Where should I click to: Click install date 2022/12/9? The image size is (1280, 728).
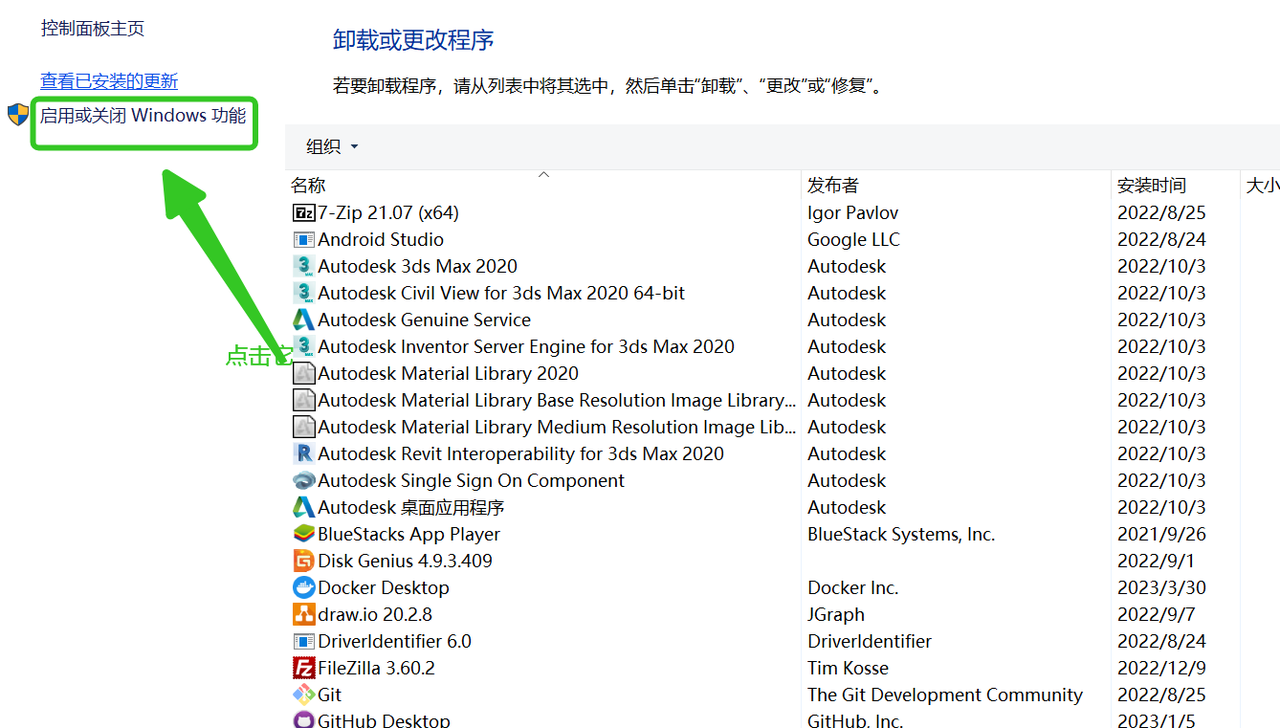[x=1162, y=668]
